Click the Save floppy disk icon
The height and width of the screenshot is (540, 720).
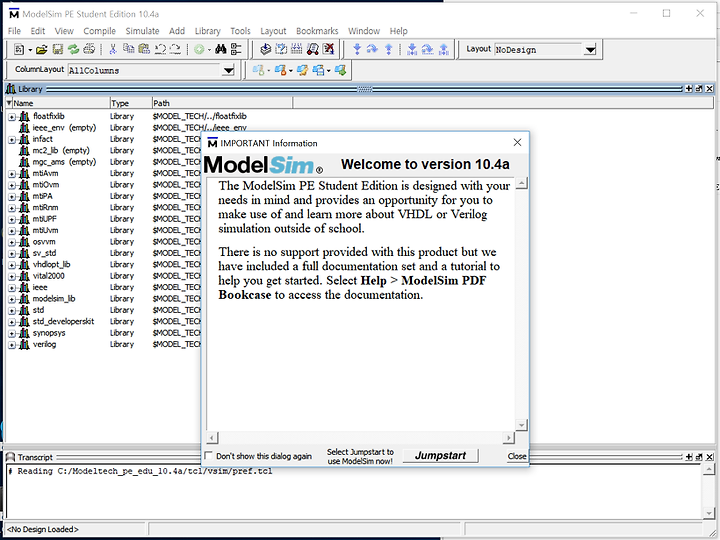point(57,49)
